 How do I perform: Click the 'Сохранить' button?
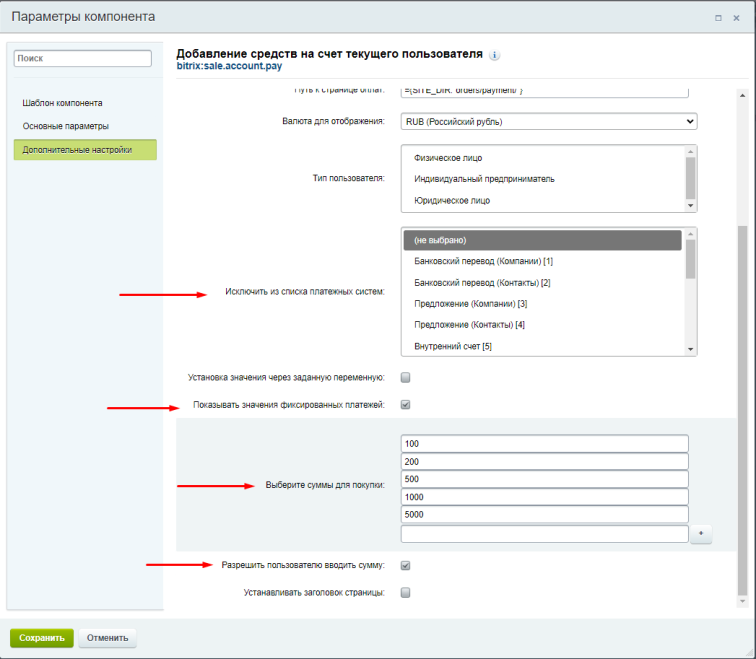coord(41,638)
